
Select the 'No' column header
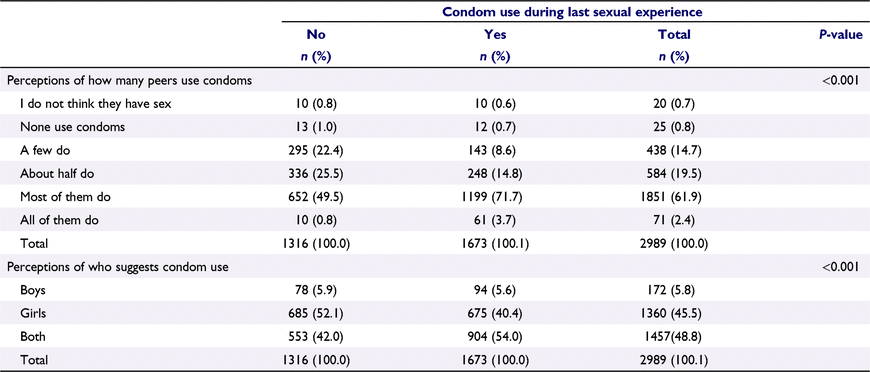(x=316, y=34)
